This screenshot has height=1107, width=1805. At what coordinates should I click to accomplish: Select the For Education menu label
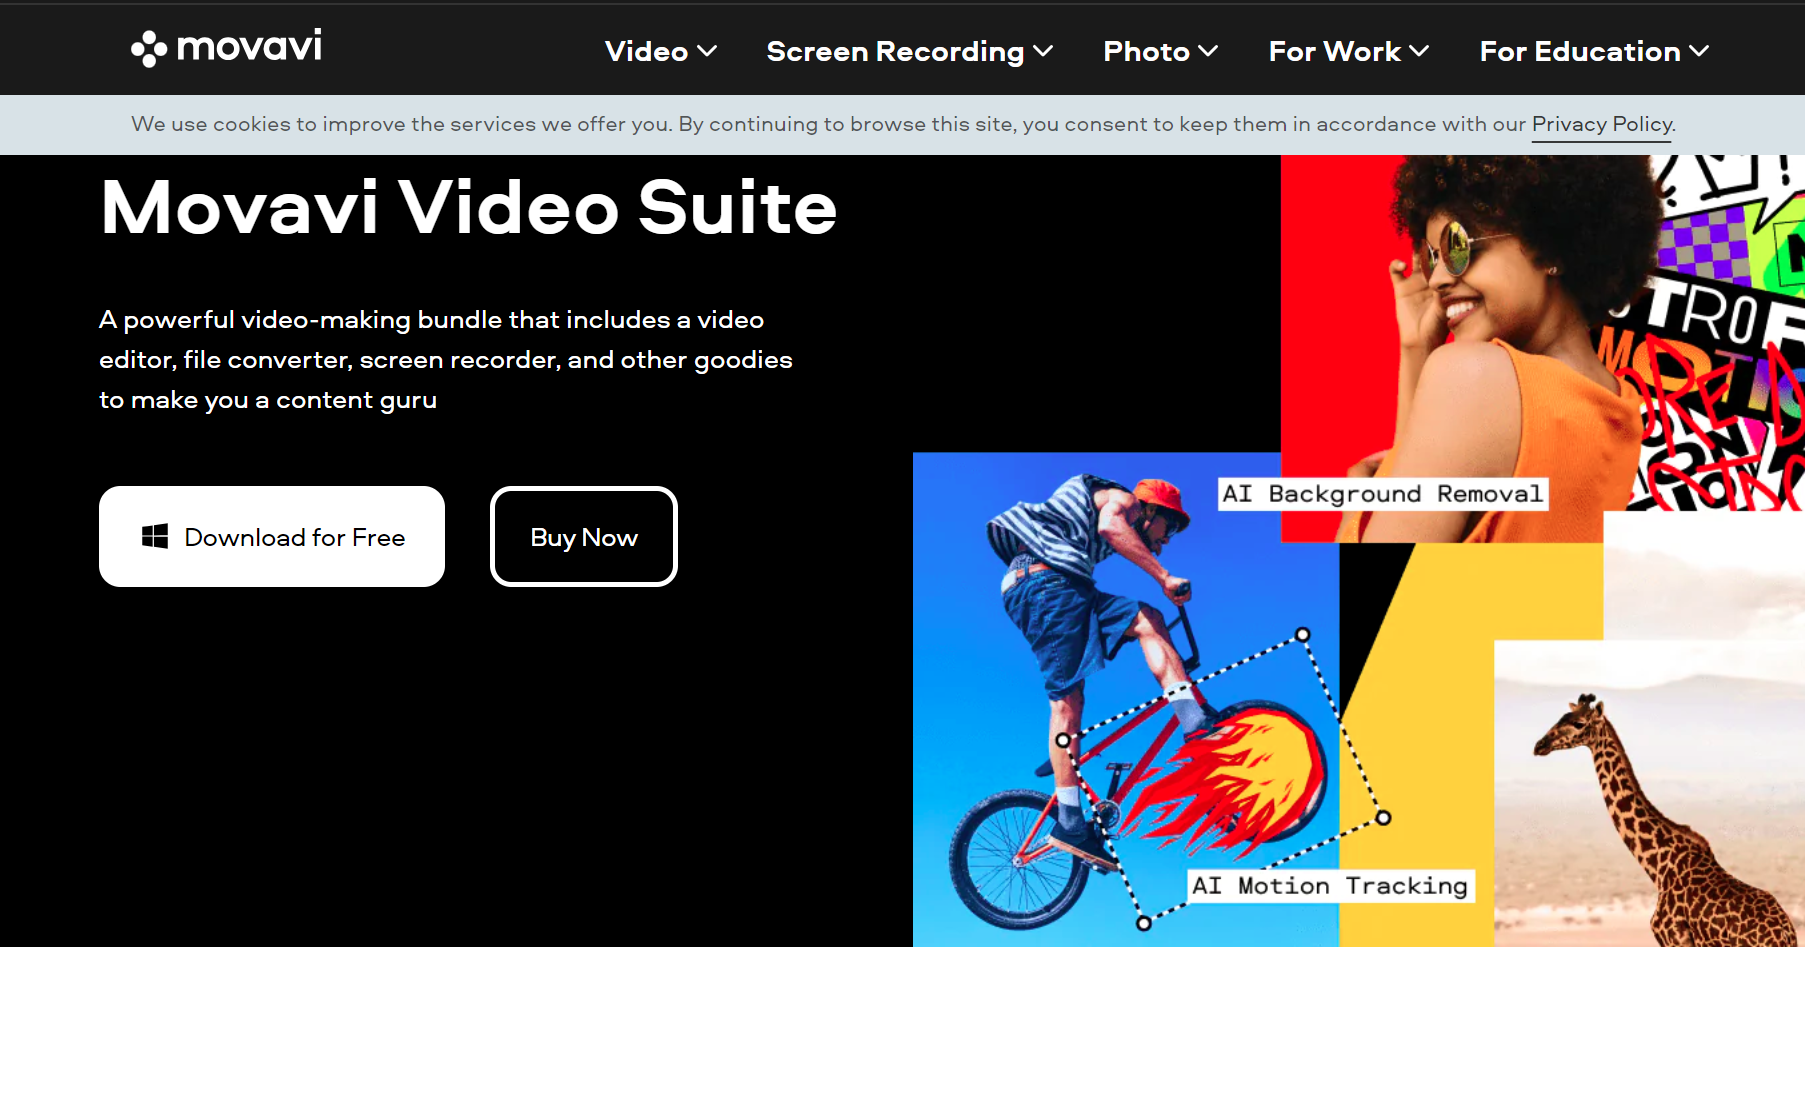pyautogui.click(x=1580, y=52)
